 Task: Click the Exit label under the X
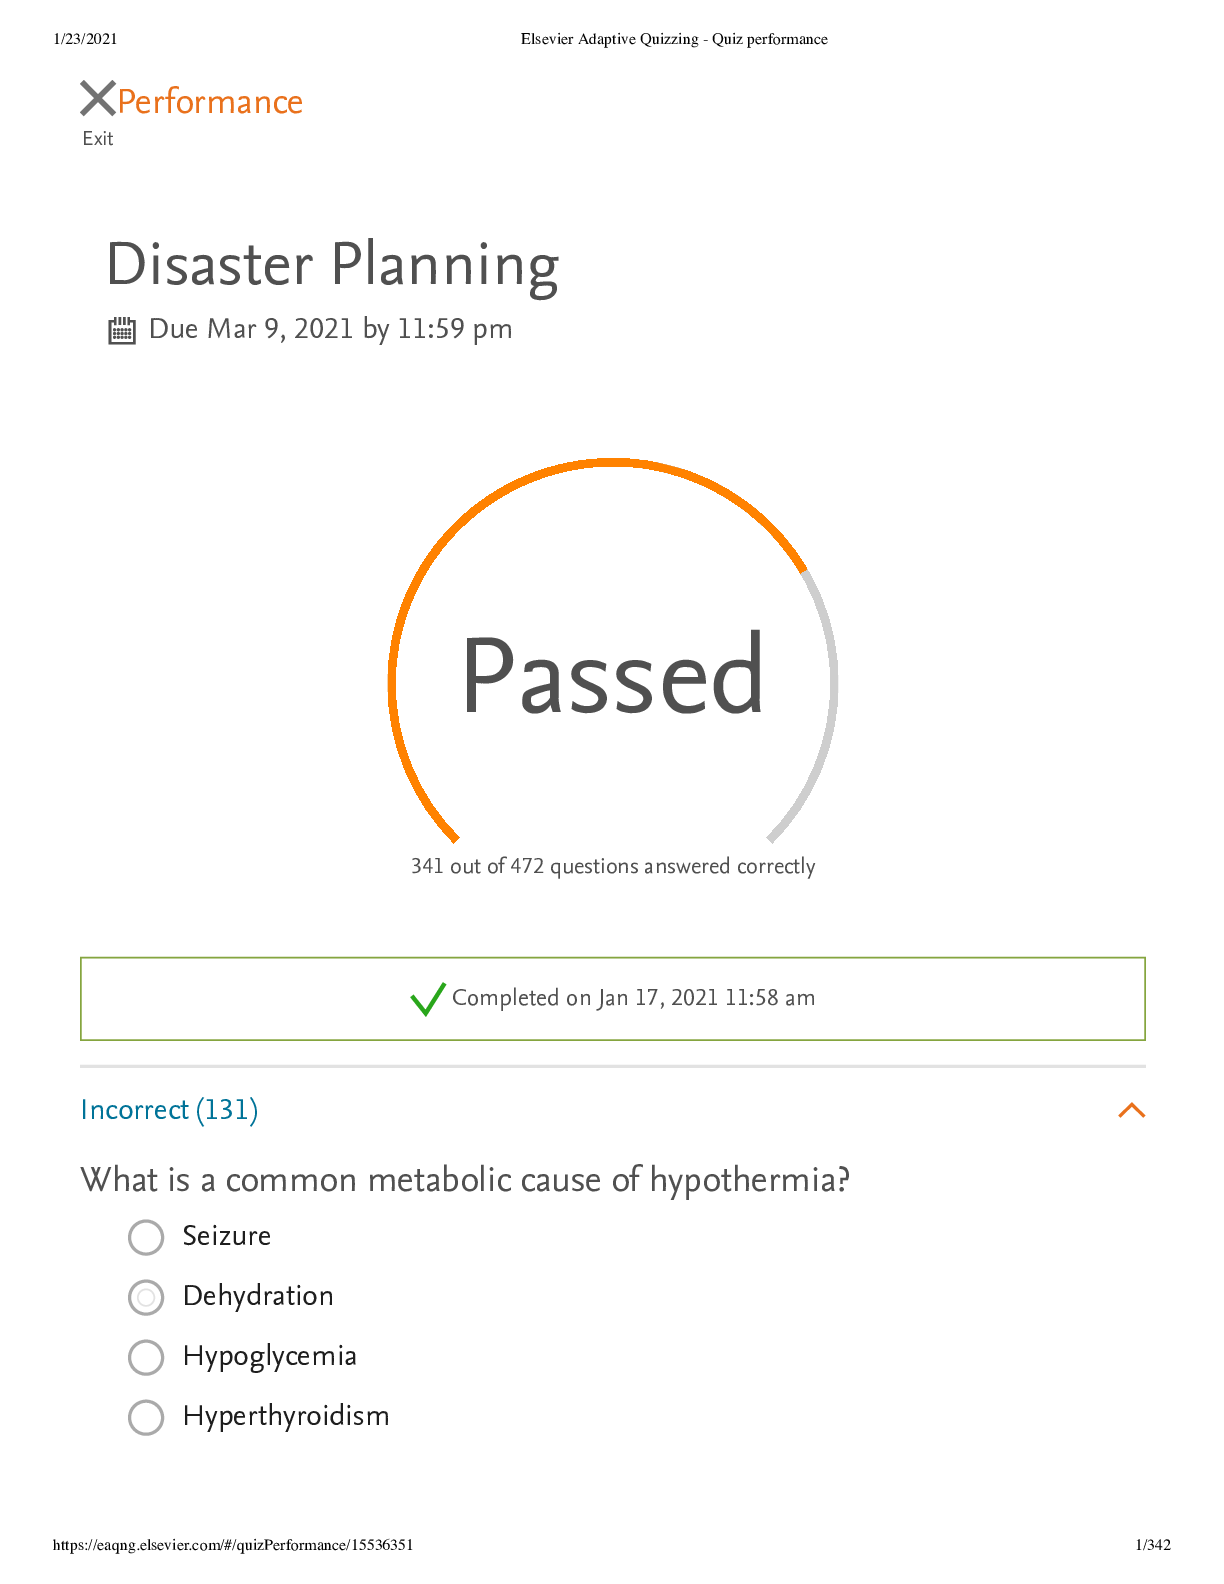[x=98, y=139]
